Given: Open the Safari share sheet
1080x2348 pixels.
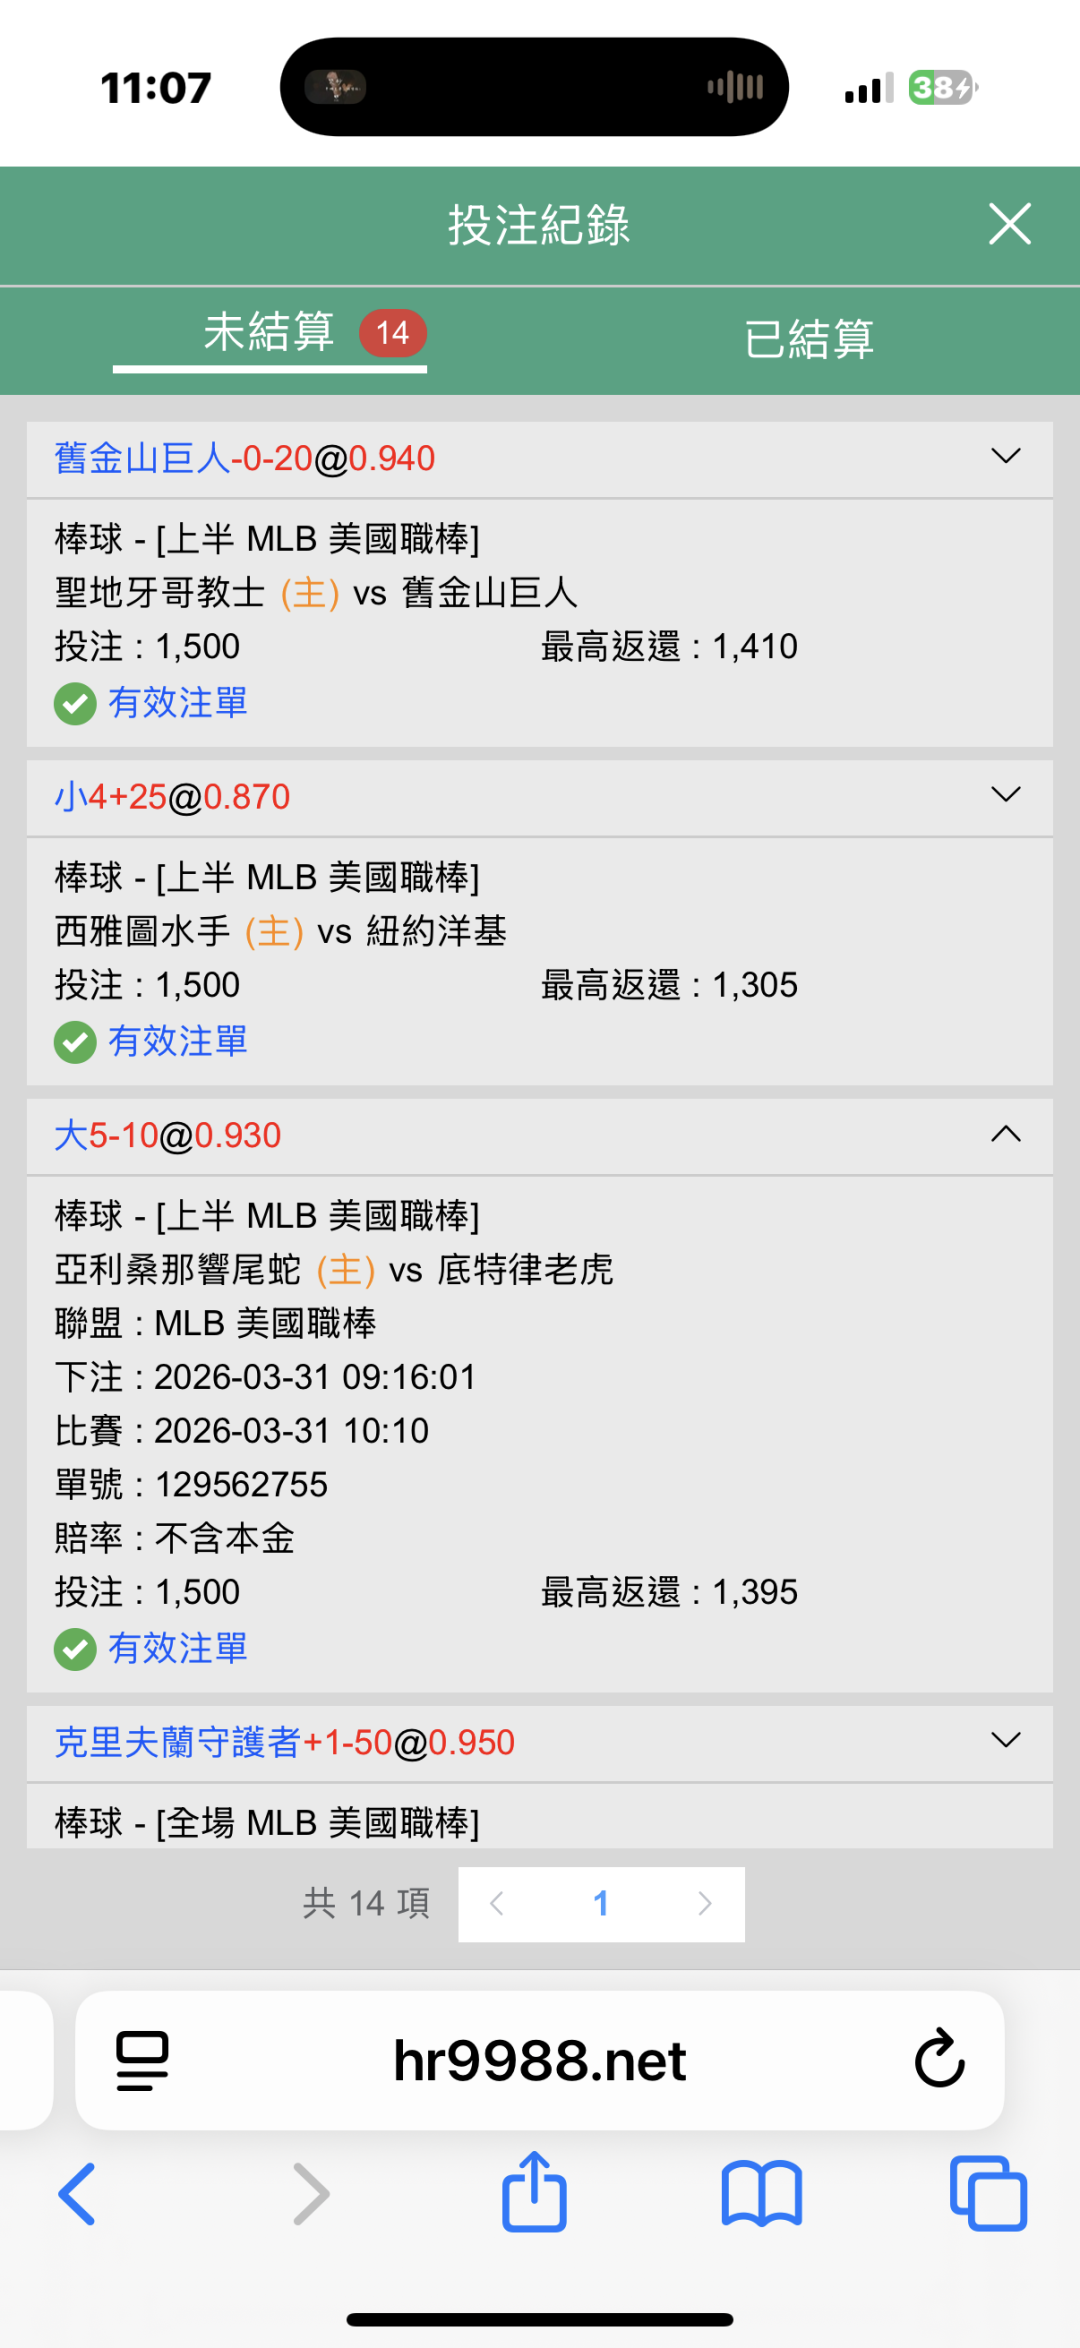Looking at the screenshot, I should 534,2192.
